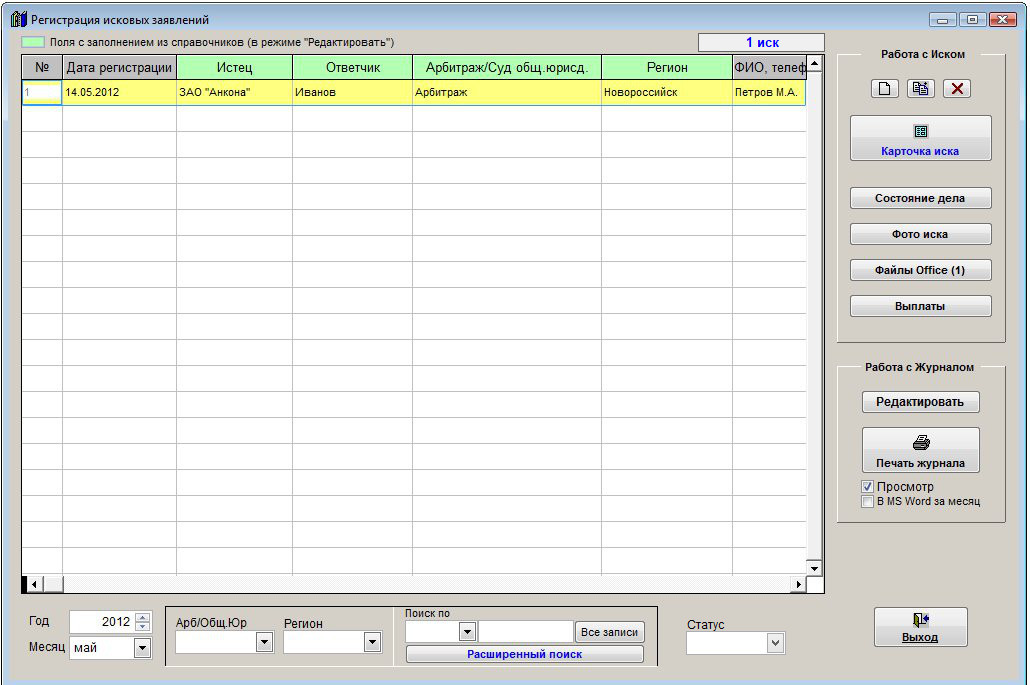Open Фото иска
The image size is (1030, 685).
pyautogui.click(x=920, y=234)
